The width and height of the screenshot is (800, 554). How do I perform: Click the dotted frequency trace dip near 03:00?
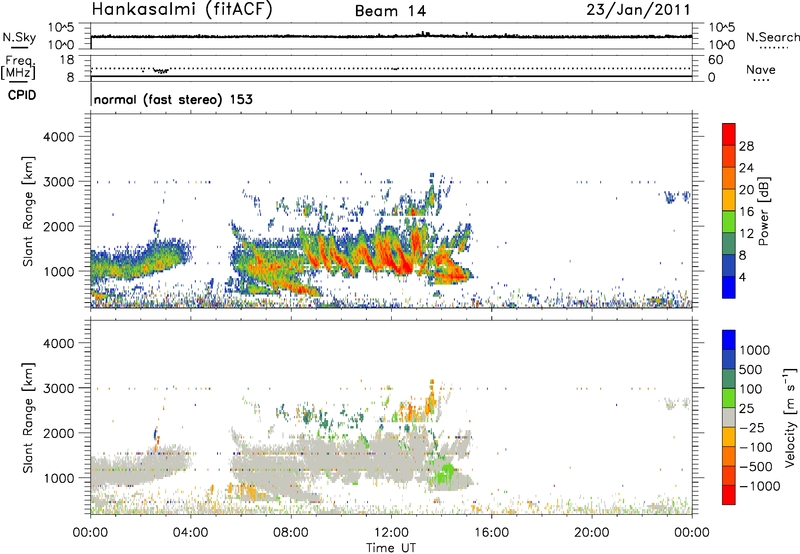point(161,71)
